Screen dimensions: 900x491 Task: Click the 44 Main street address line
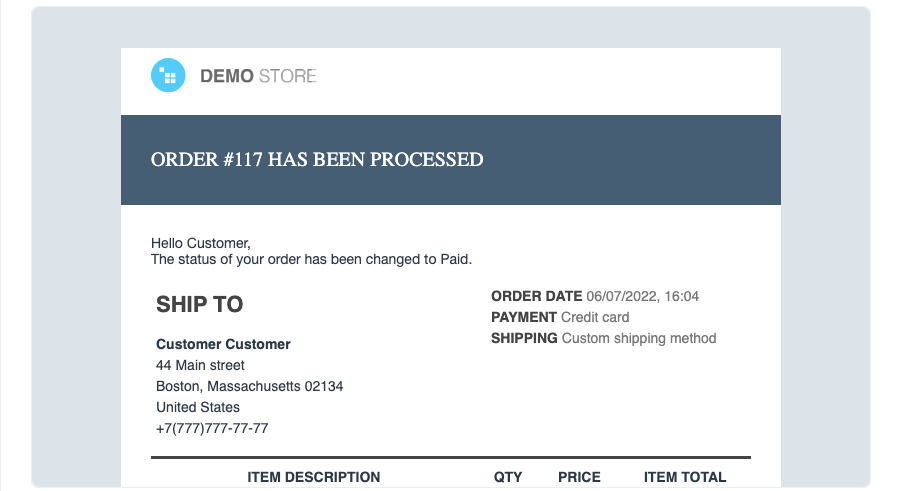(200, 365)
